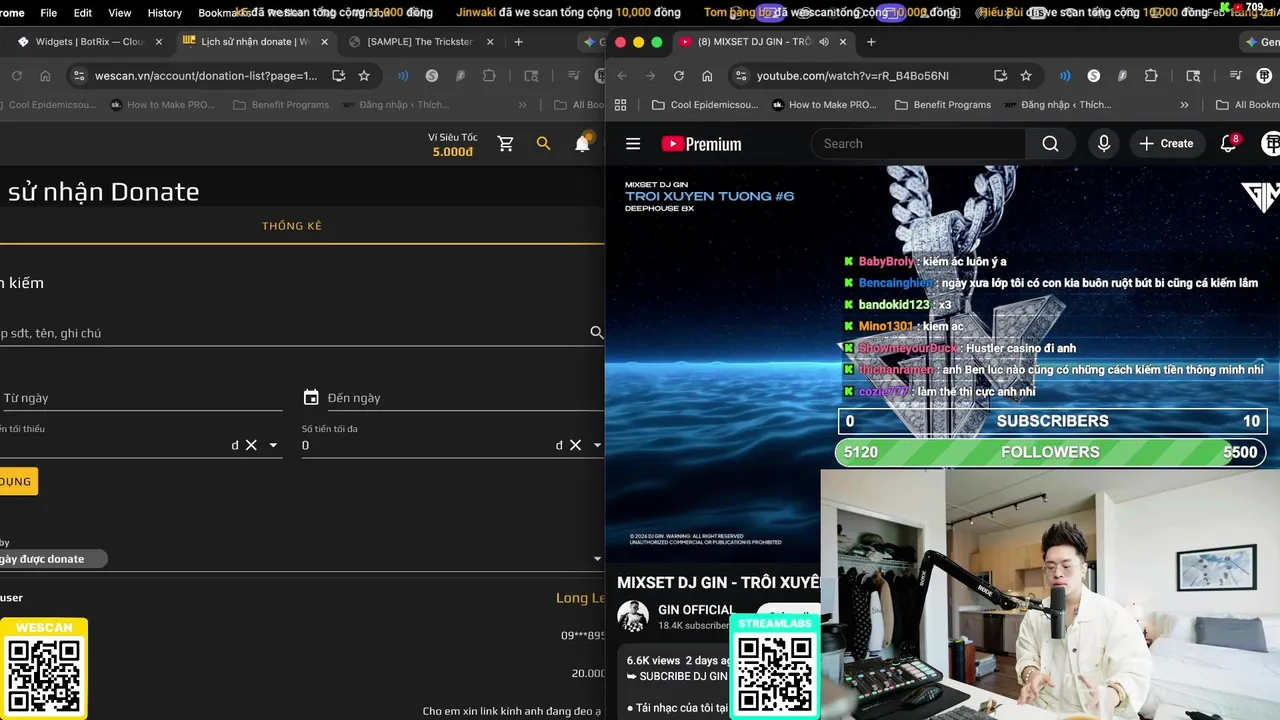Open the GIN OFFICIAL channel avatar
The height and width of the screenshot is (720, 1280).
(633, 617)
